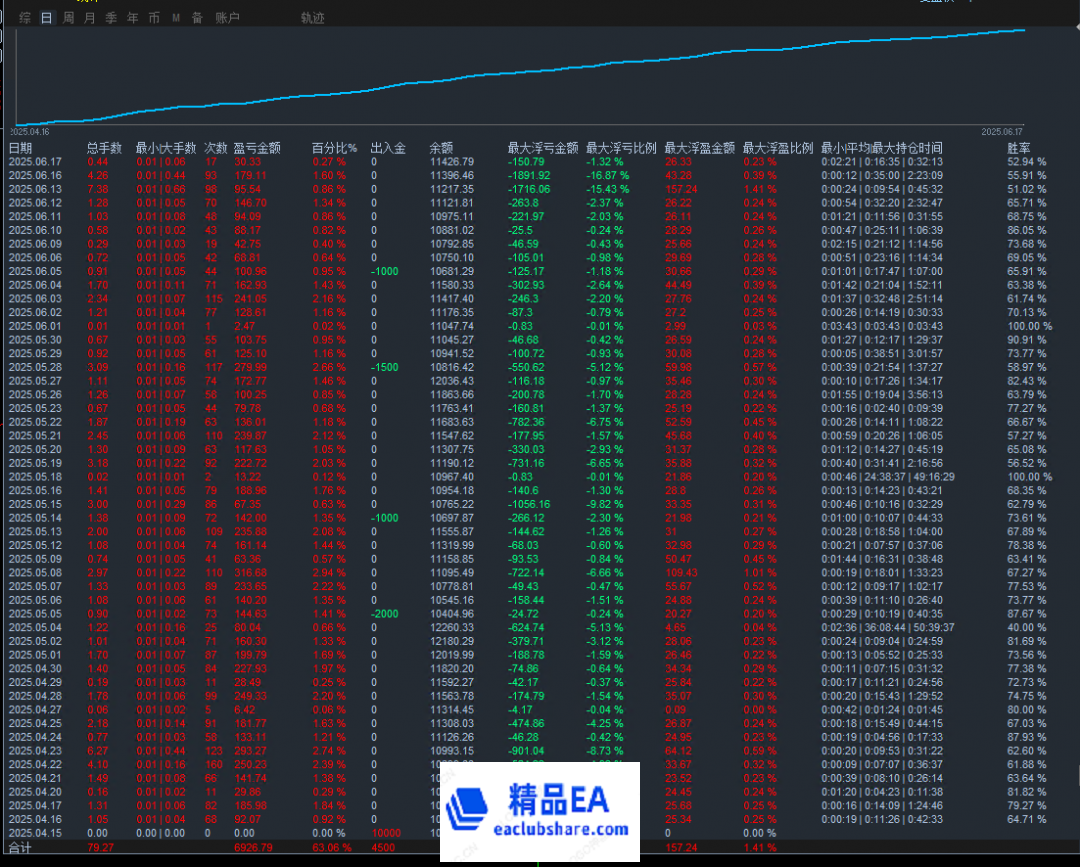
Task: Select the 月 (monthly) period tab
Action: 90,18
